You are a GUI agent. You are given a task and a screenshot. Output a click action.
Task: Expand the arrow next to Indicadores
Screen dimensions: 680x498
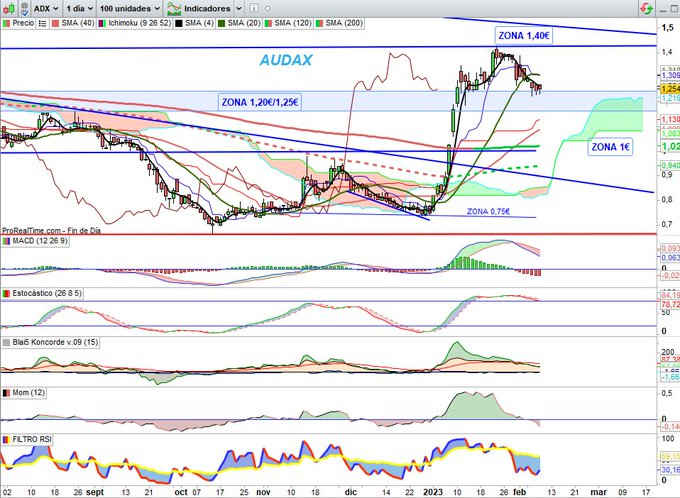pos(239,9)
